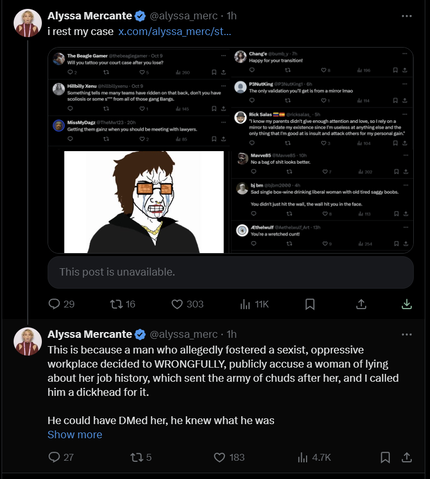This screenshot has width=430, height=479.
Task: Like the post with 303 likes
Action: click(187, 304)
